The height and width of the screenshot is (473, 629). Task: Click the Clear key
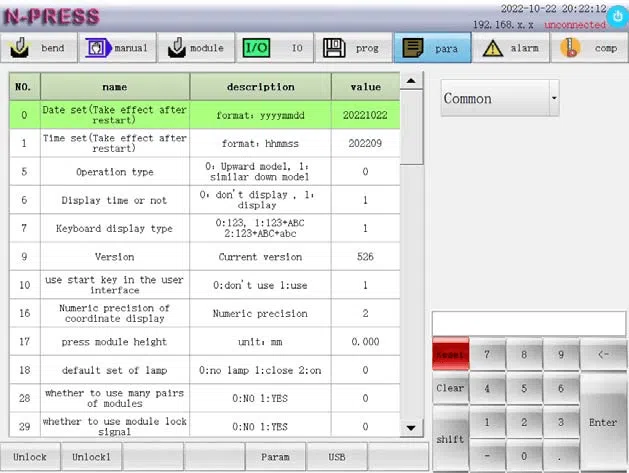pos(450,388)
